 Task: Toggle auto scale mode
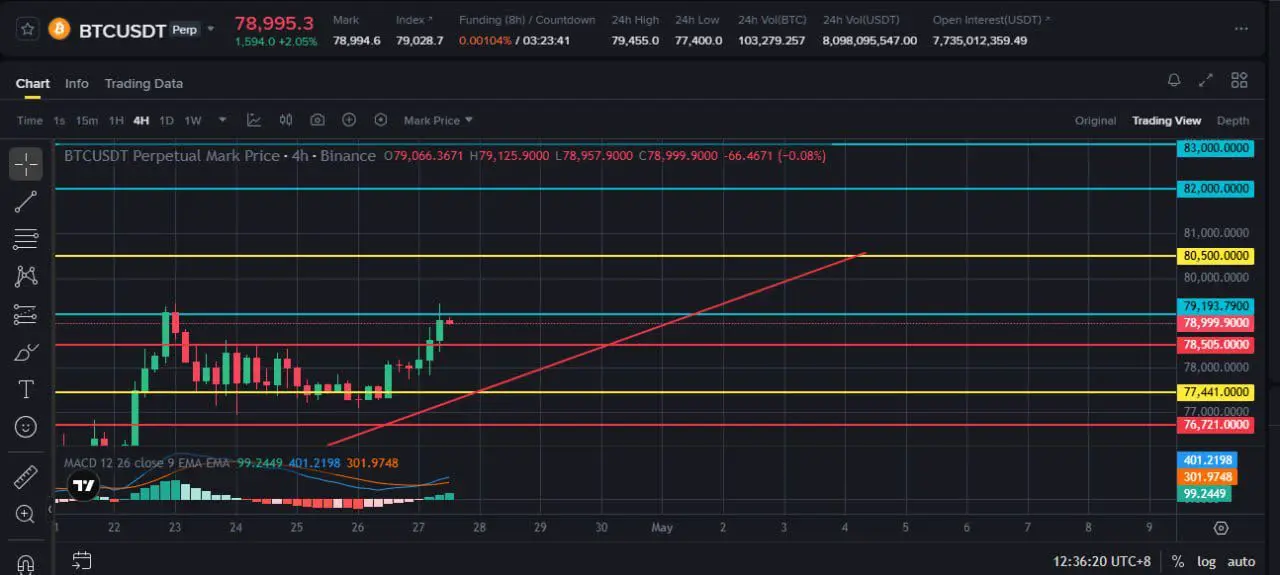(x=1241, y=561)
